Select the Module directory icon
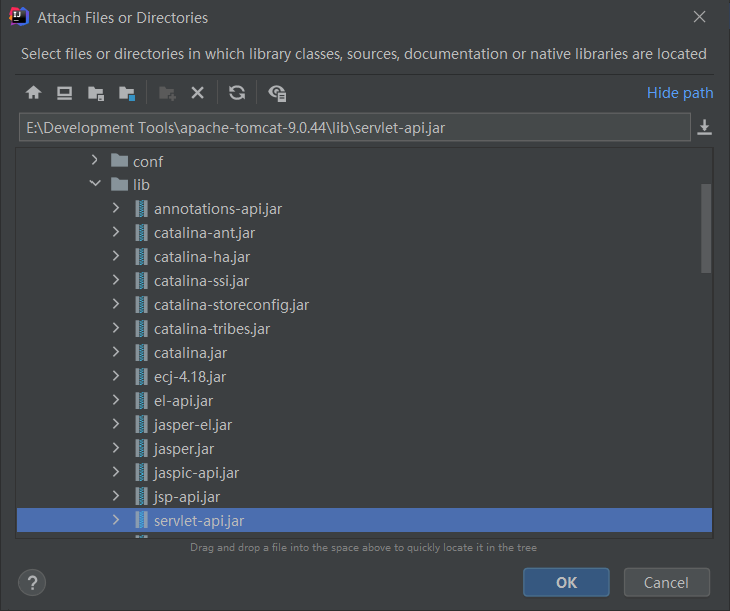The image size is (730, 611). click(x=127, y=93)
